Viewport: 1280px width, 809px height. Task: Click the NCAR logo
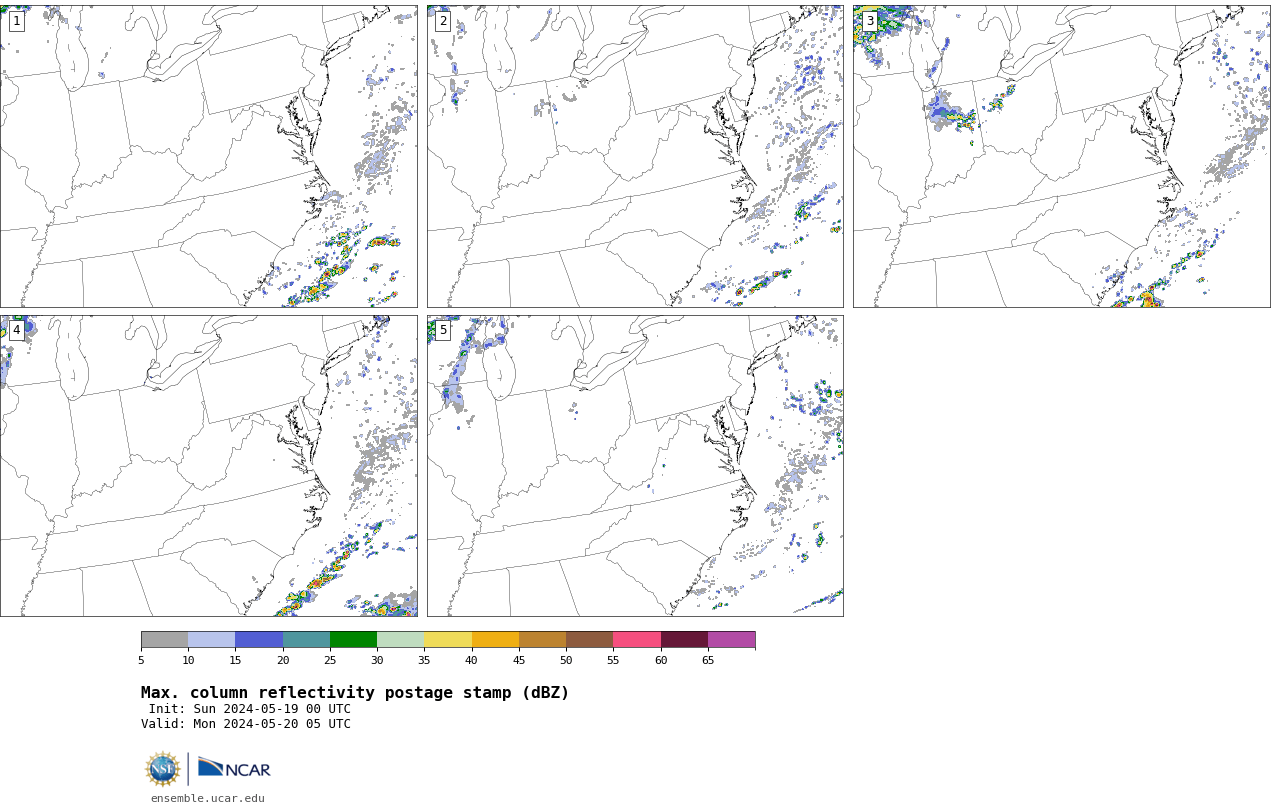(234, 768)
